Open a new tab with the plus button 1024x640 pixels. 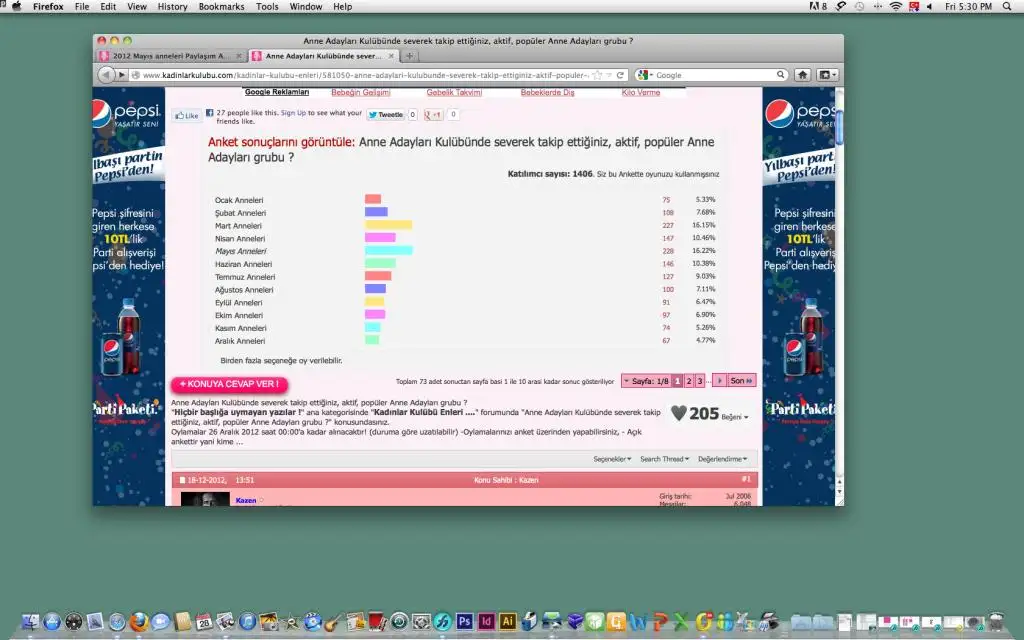point(409,56)
